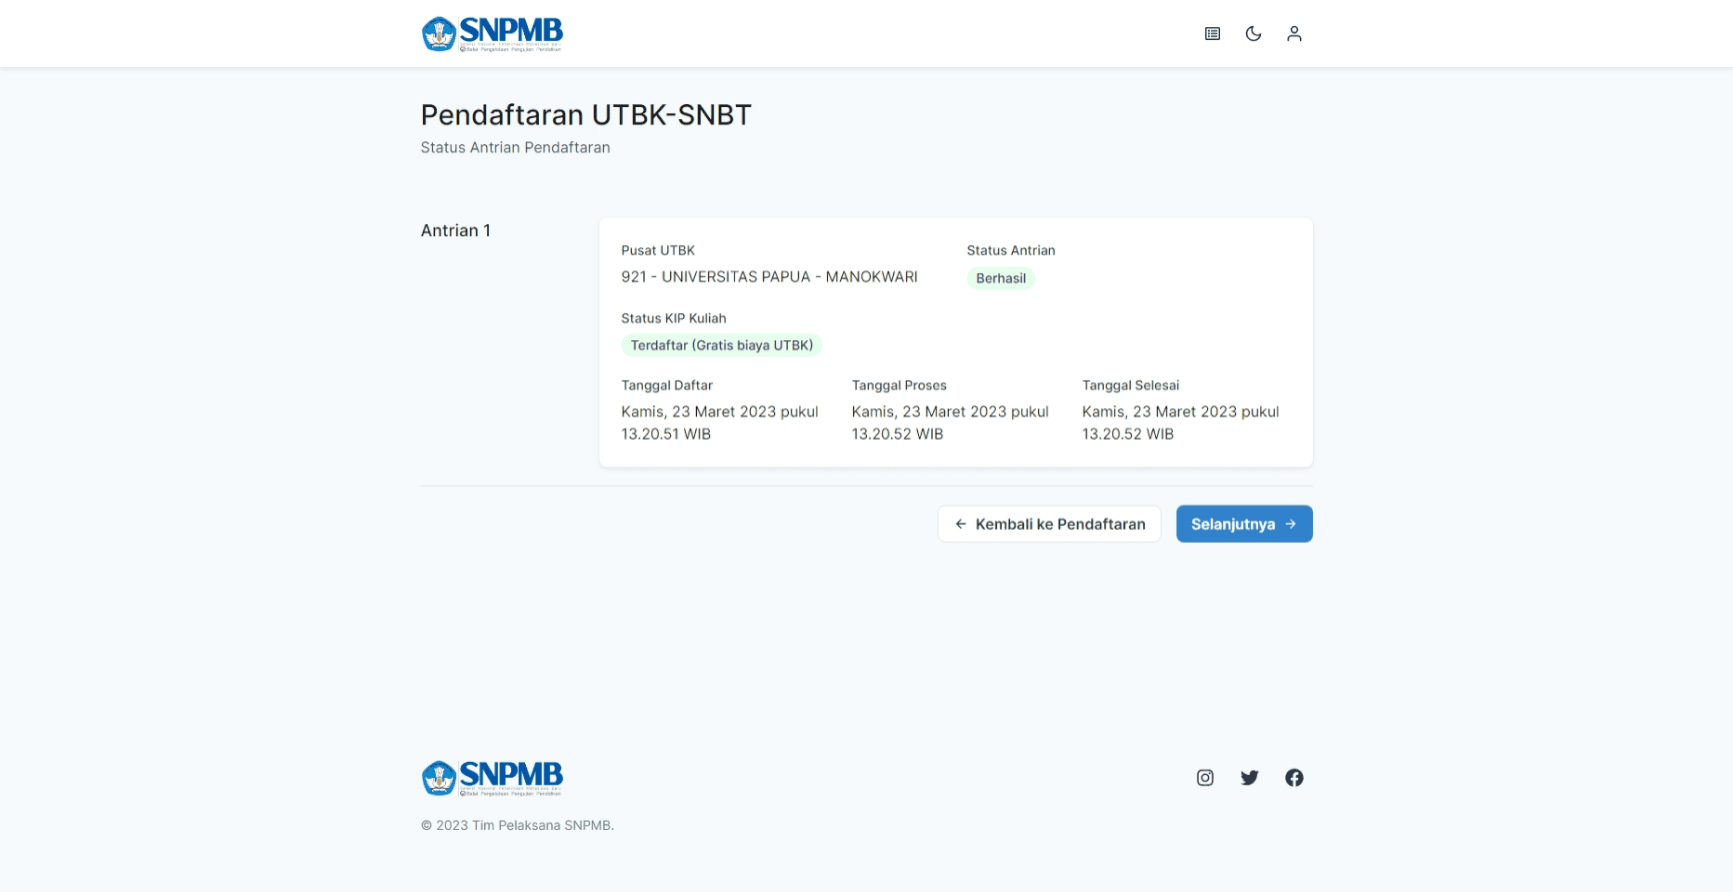Click the Status KIP Kuliah label
Image resolution: width=1733 pixels, height=892 pixels.
(x=674, y=319)
